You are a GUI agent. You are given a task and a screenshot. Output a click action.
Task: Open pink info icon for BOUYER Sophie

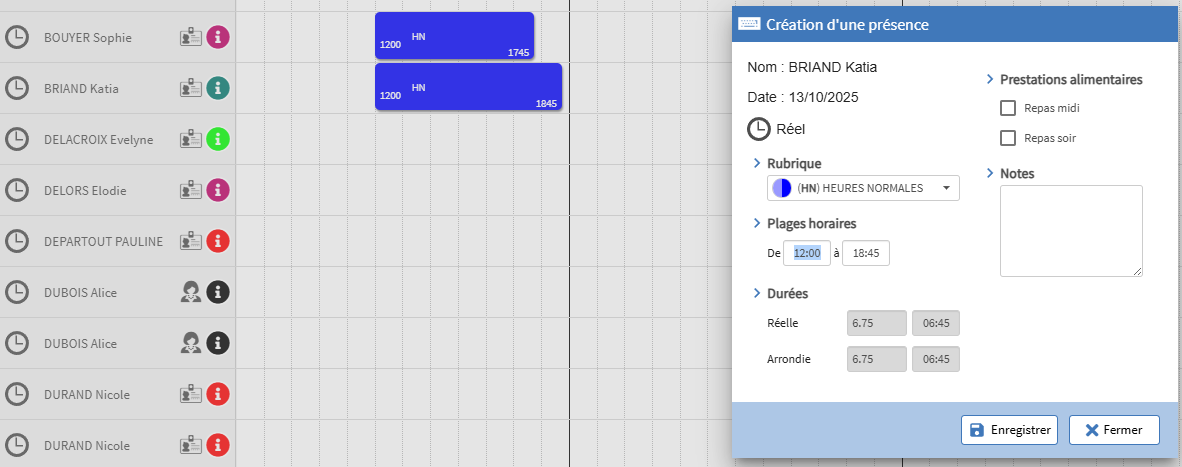218,38
